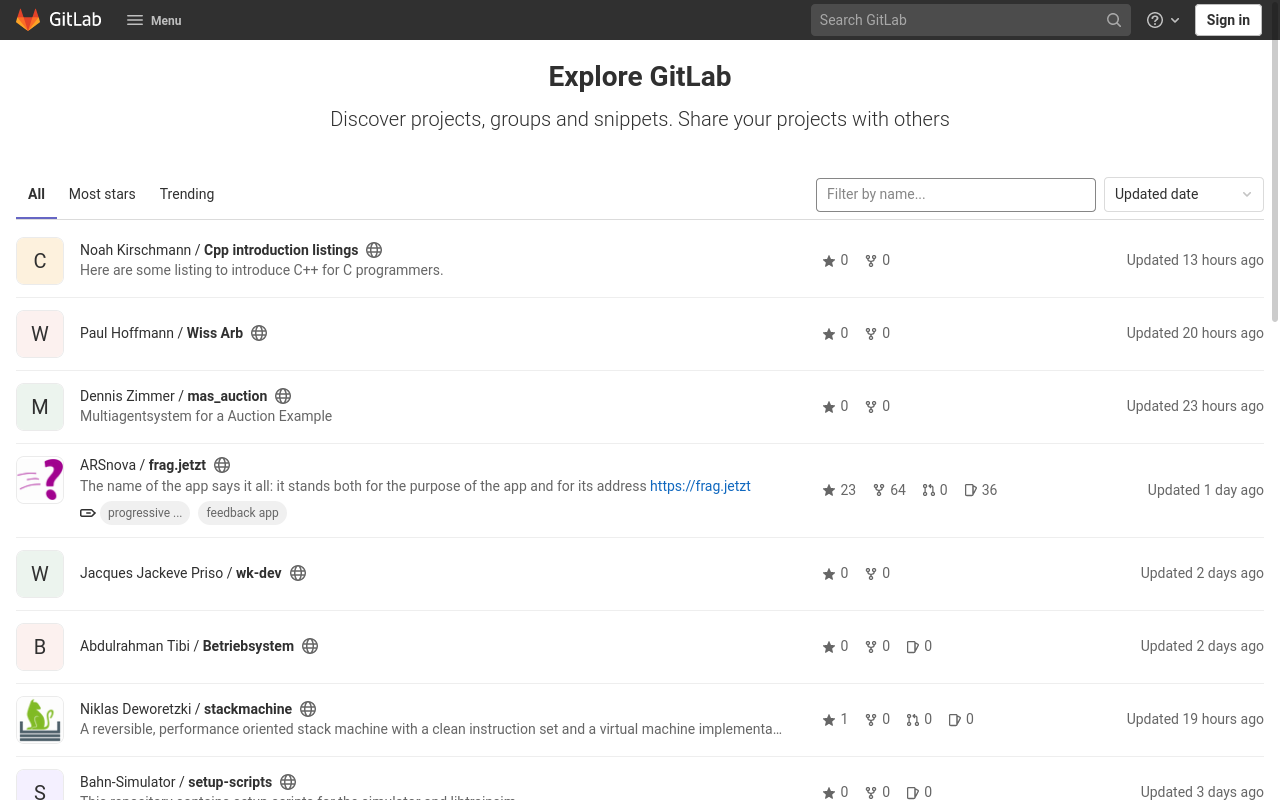Click fork icon in Cpp introduction listings row

(x=871, y=261)
